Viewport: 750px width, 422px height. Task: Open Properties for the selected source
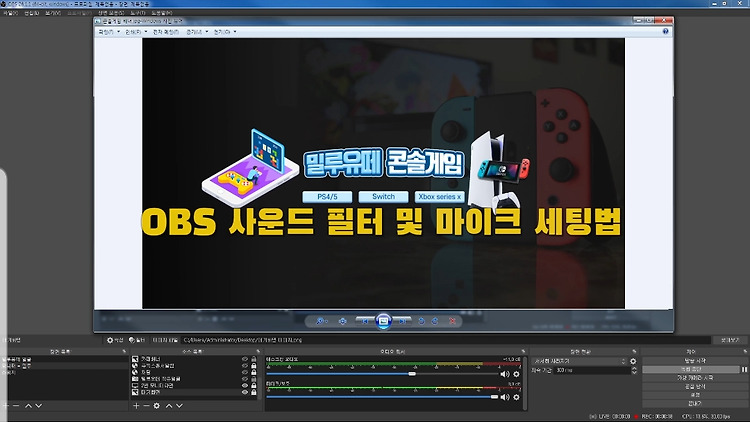pyautogui.click(x=115, y=340)
